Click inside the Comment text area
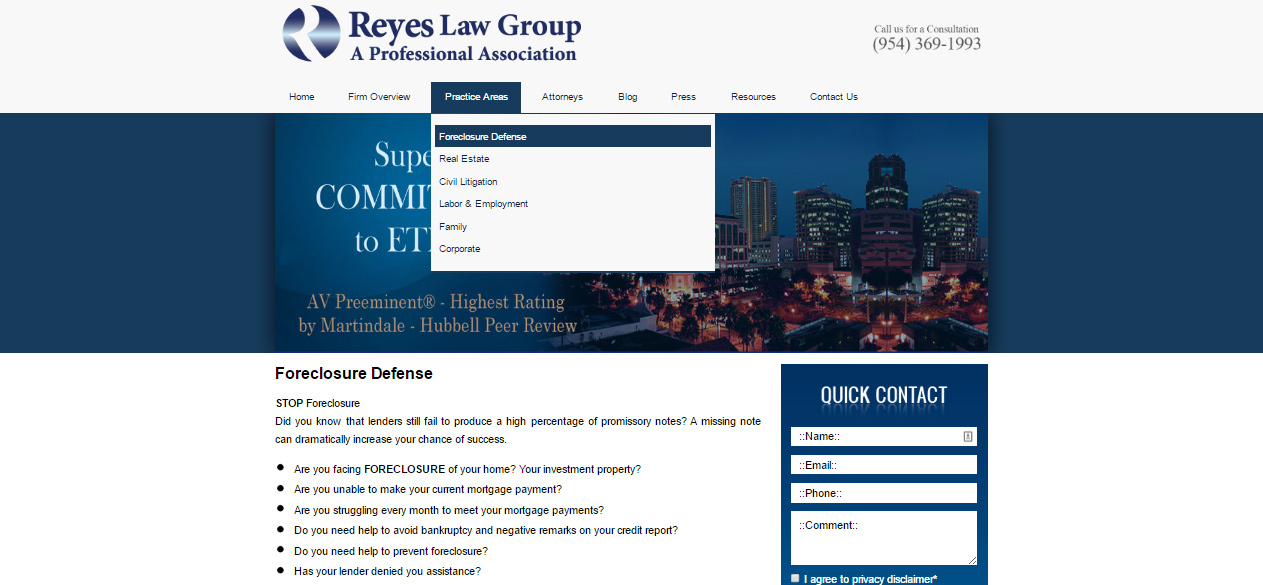1263x585 pixels. pyautogui.click(x=883, y=540)
